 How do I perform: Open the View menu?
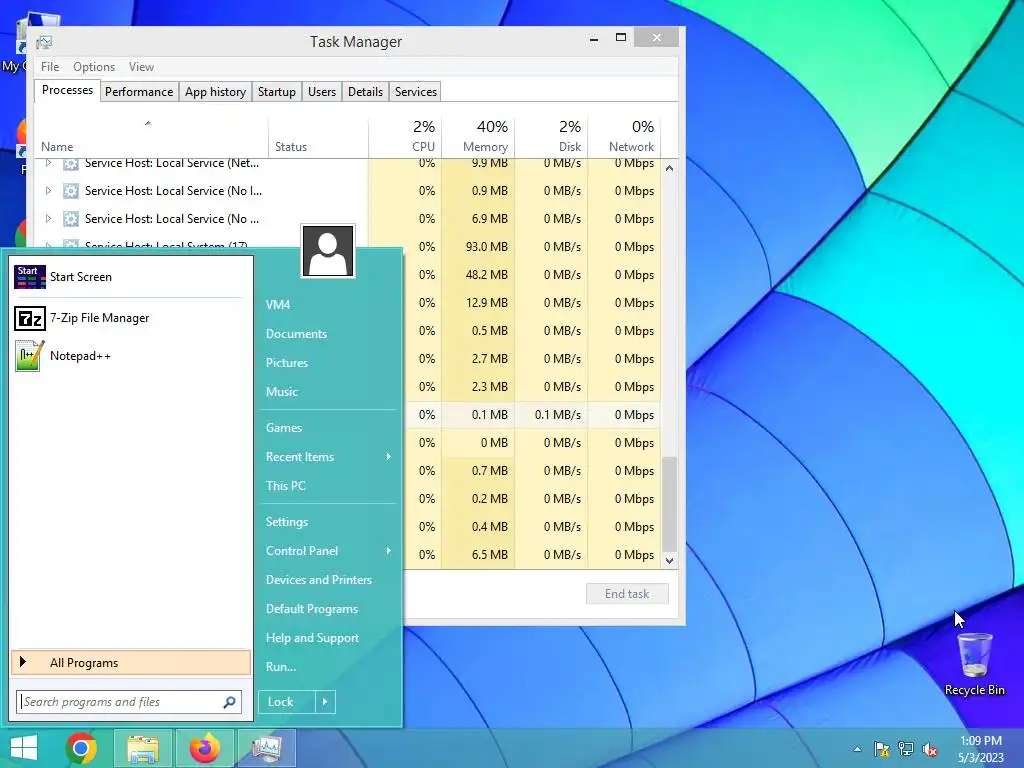(141, 67)
